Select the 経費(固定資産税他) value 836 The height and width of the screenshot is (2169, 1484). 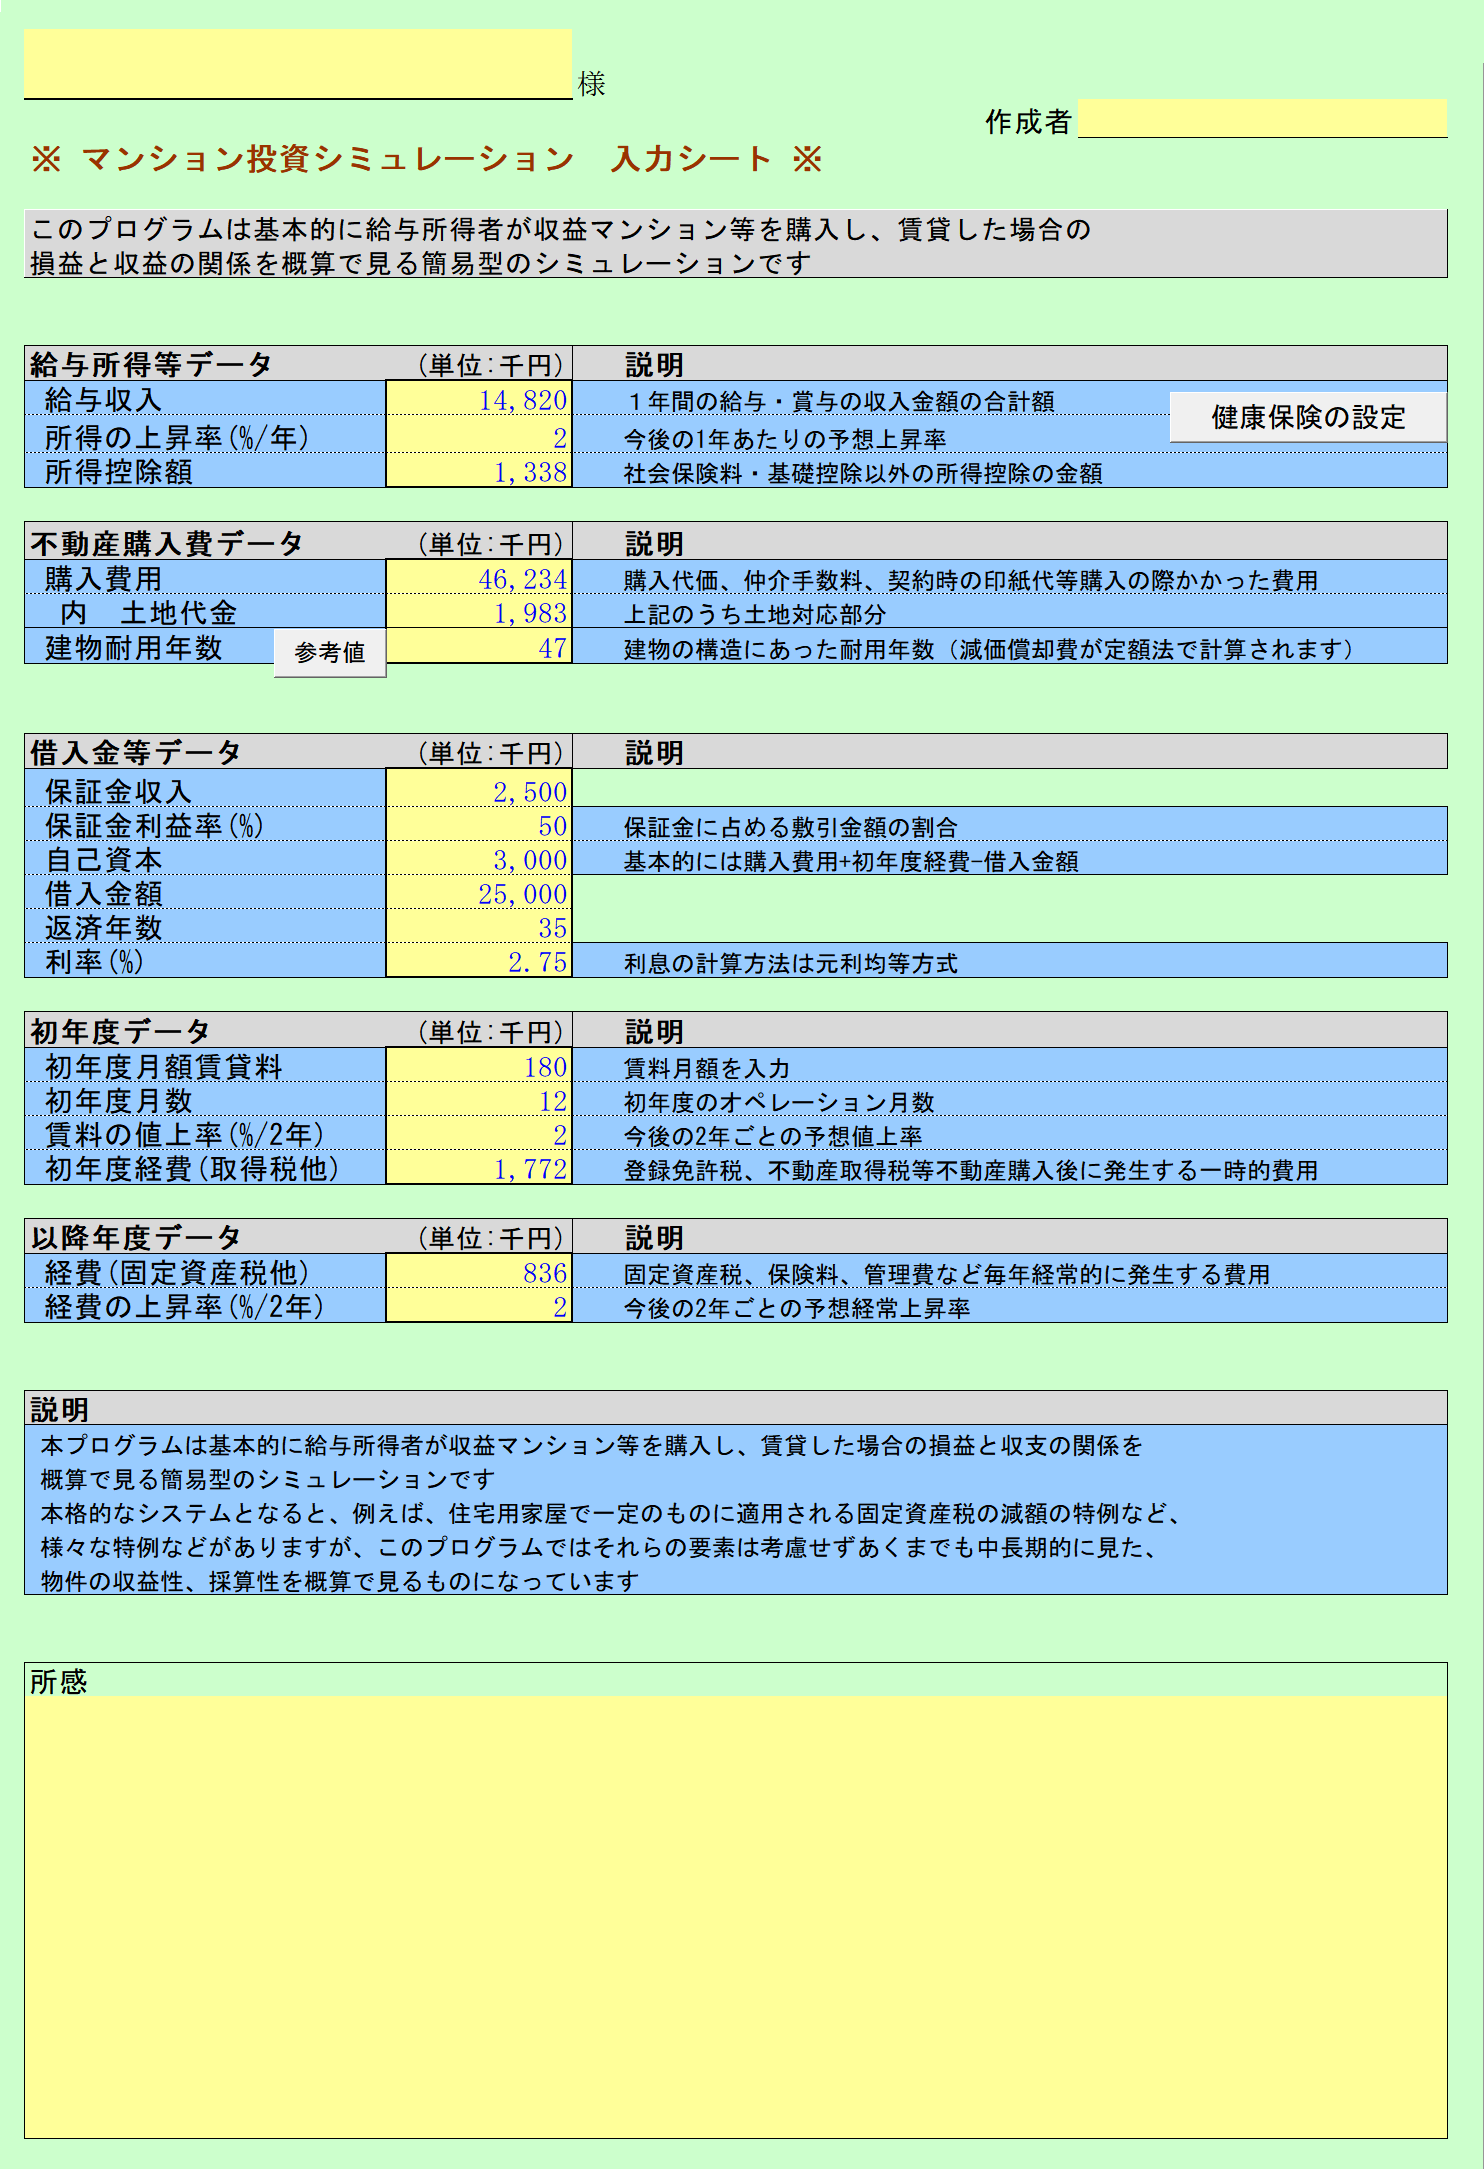(479, 1272)
